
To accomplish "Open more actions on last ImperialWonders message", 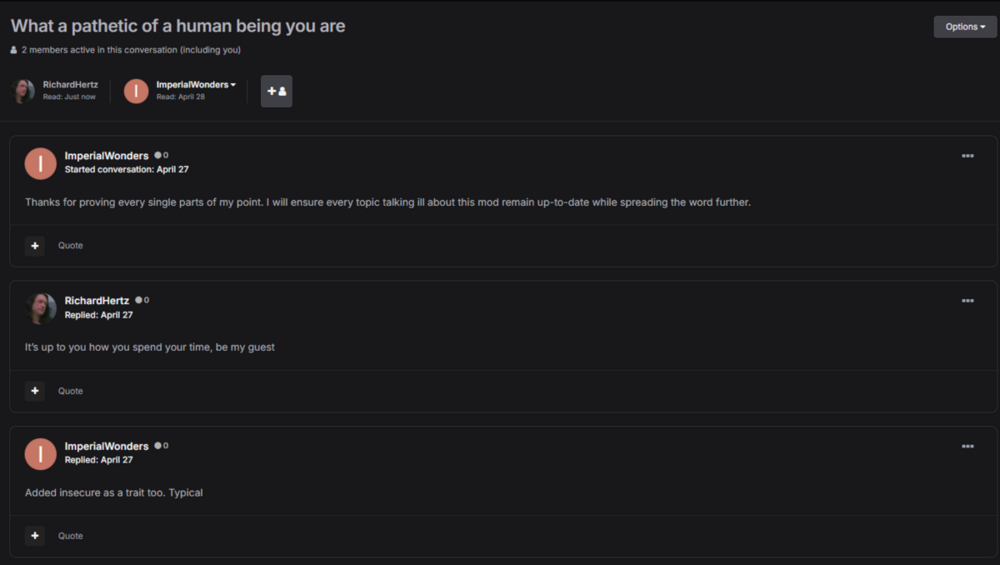I will [x=967, y=446].
